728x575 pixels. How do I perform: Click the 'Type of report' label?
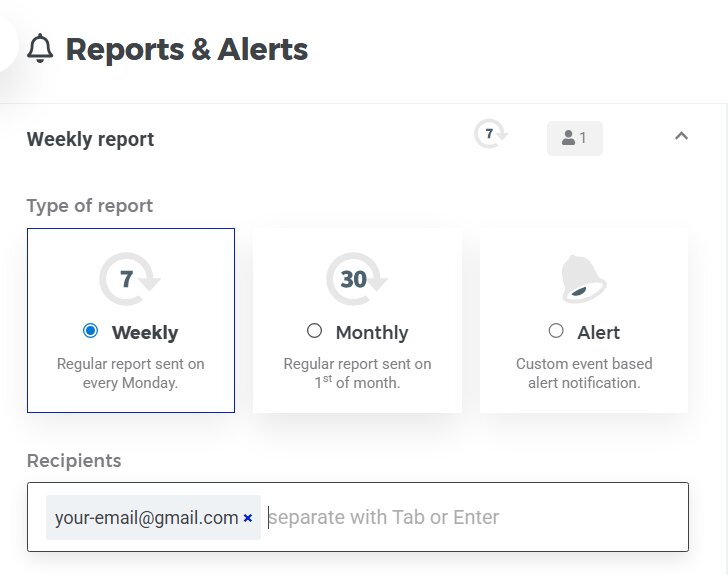90,206
